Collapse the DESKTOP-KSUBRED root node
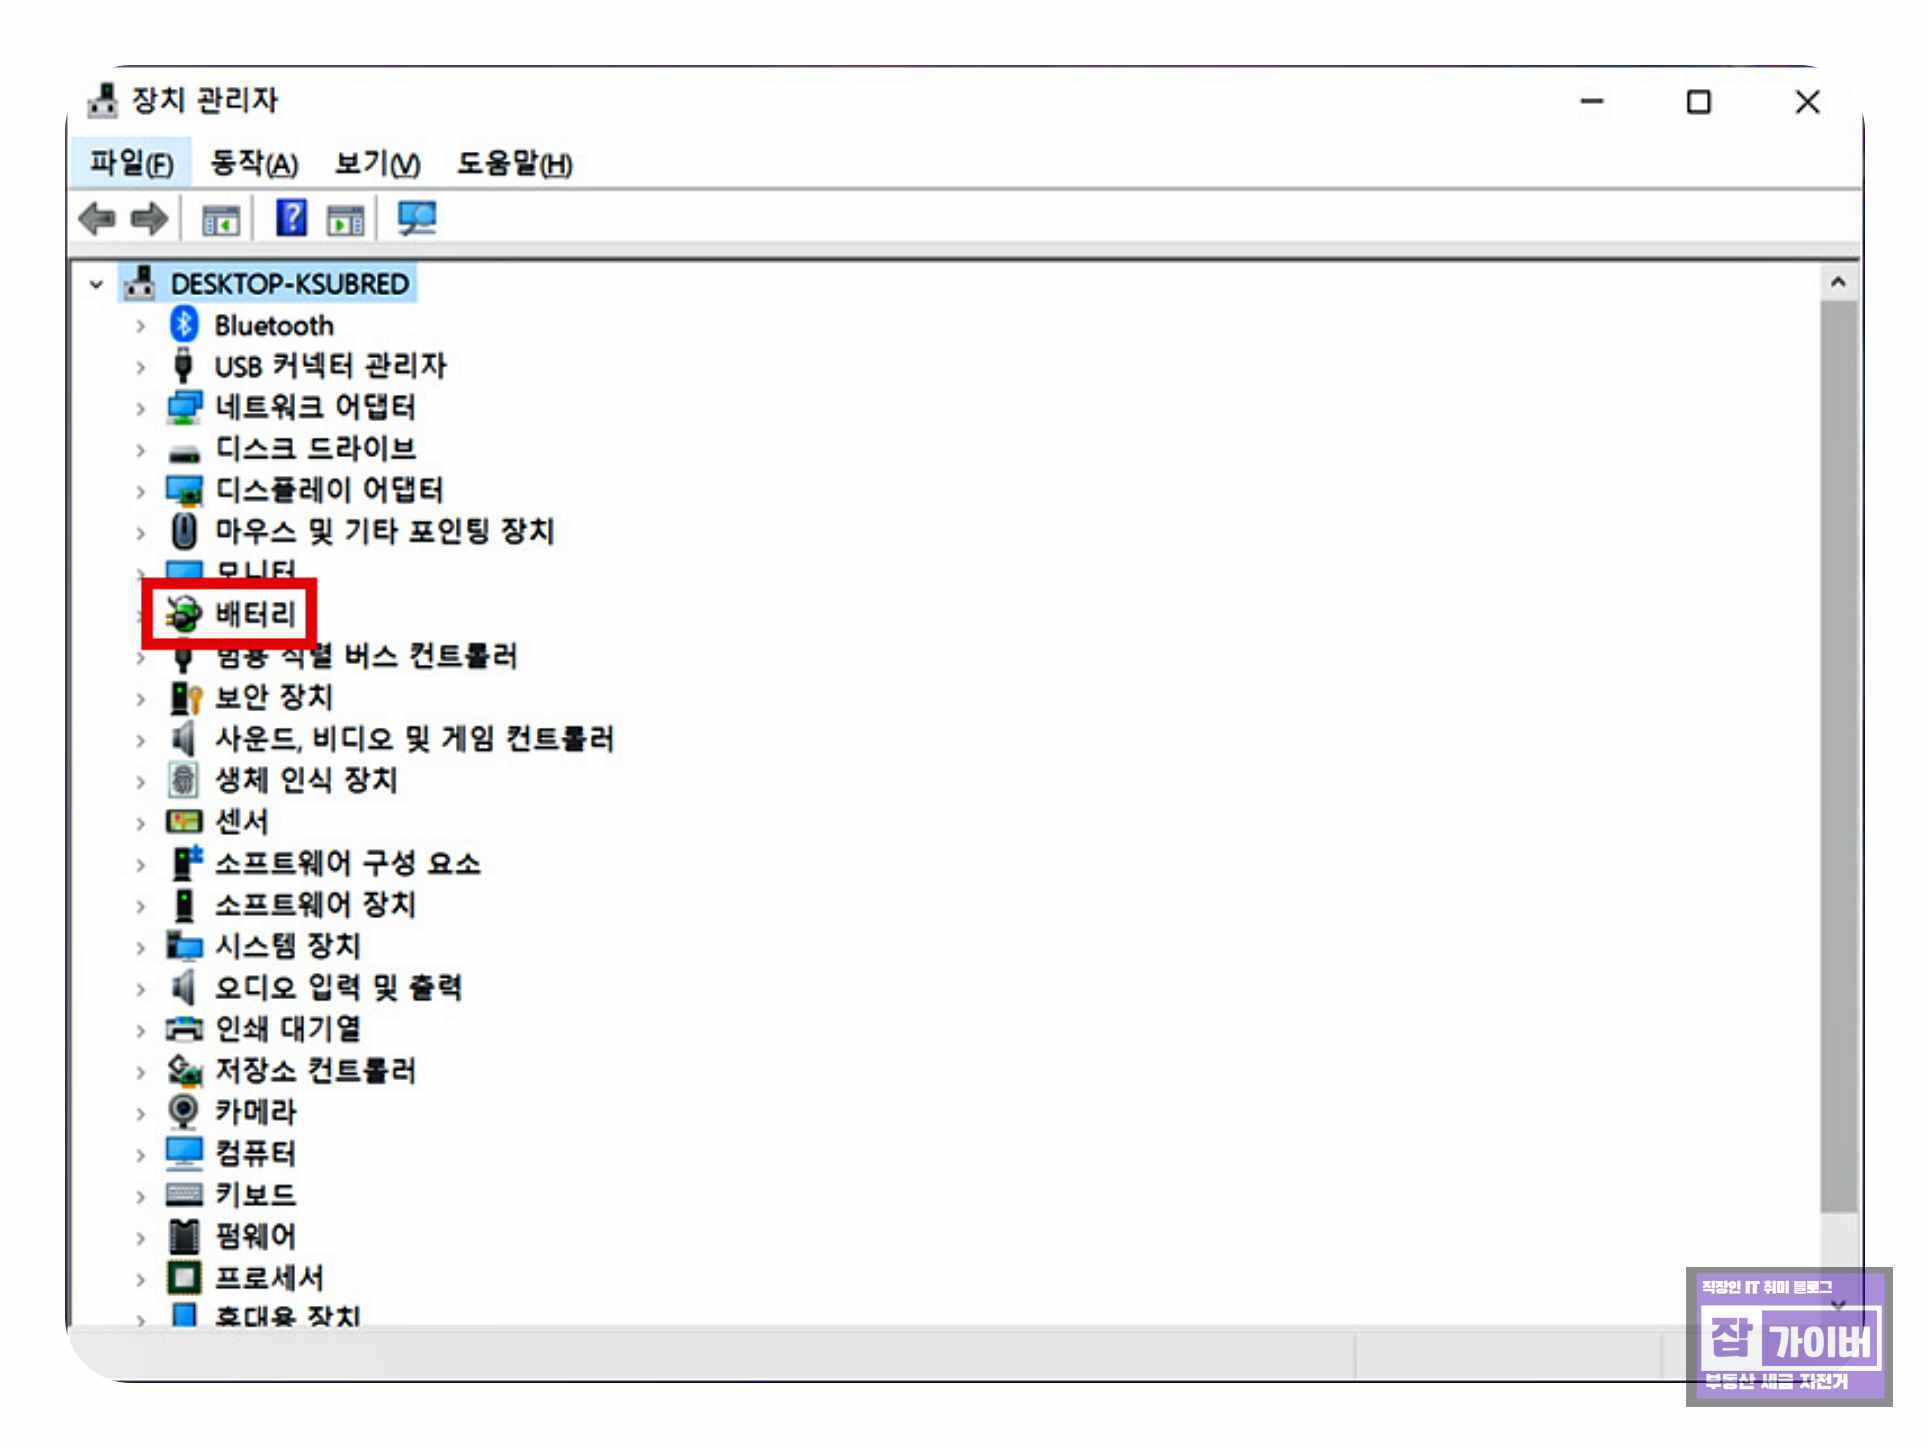Screen dimensions: 1930x1448 pyautogui.click(x=96, y=284)
